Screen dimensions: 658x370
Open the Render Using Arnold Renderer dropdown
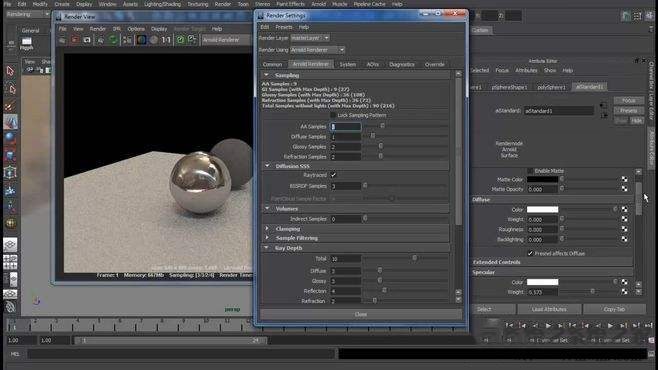point(317,50)
